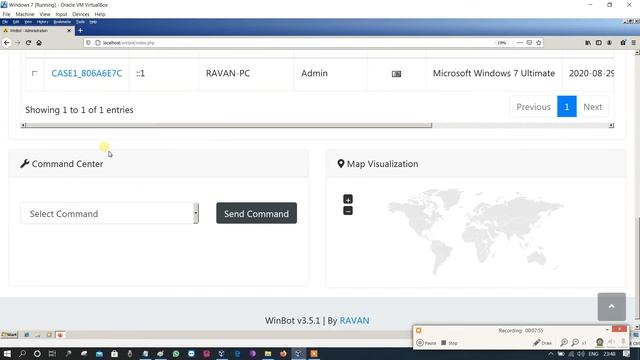The height and width of the screenshot is (360, 640).
Task: Click the Firefox back arrow
Action: point(7,42)
